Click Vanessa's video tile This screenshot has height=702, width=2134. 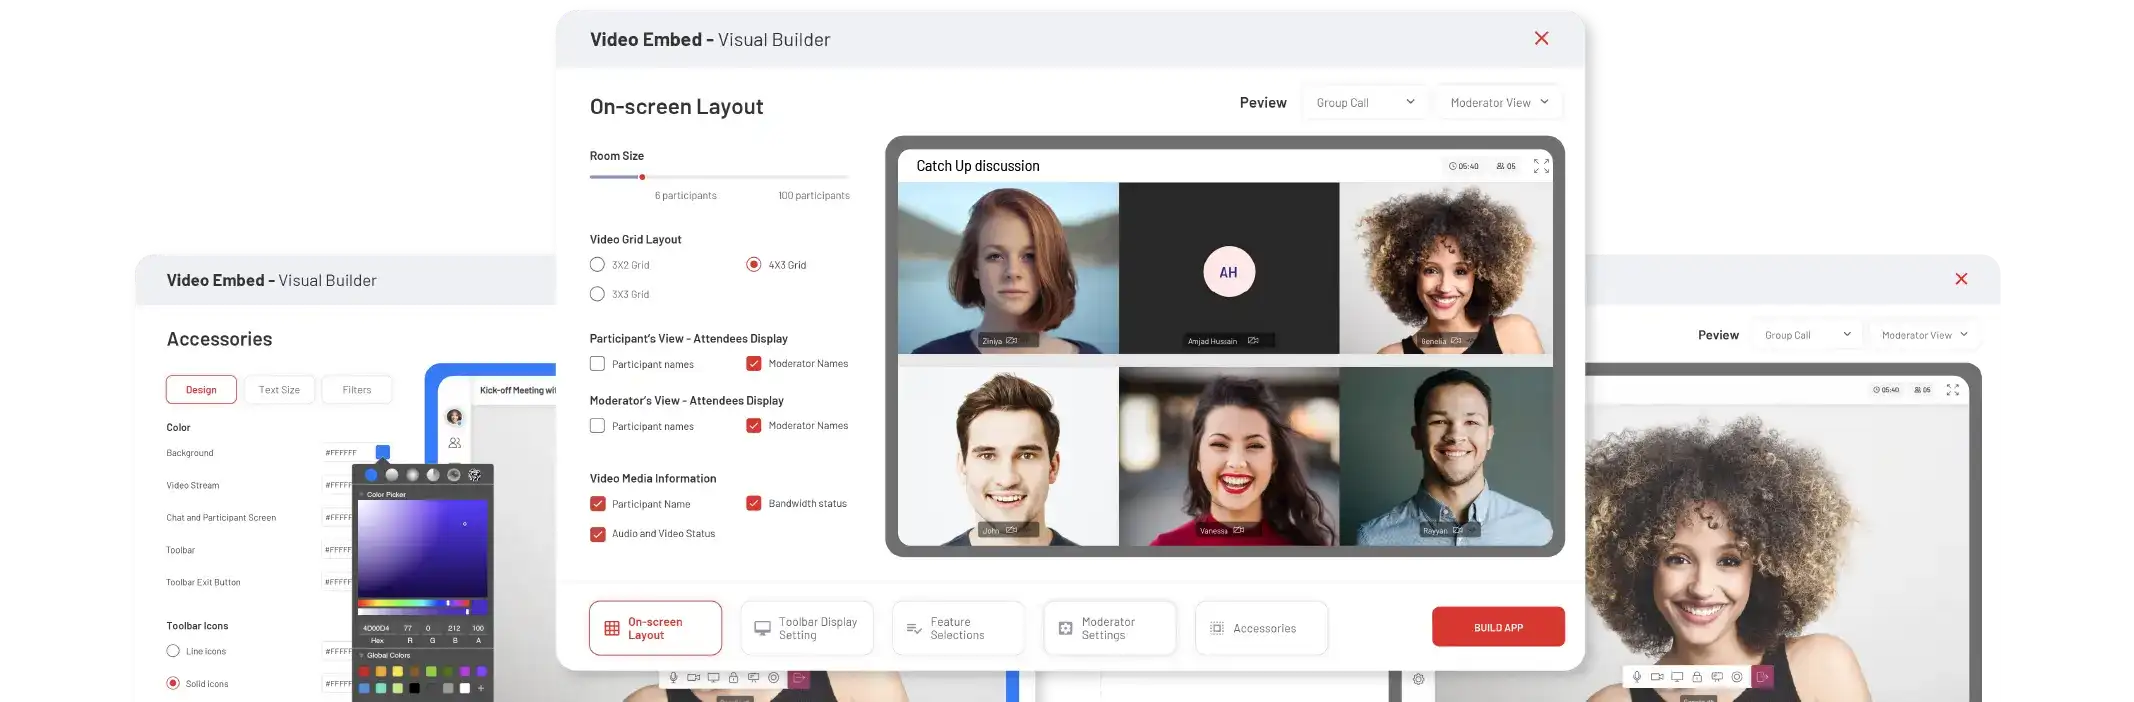click(x=1229, y=456)
